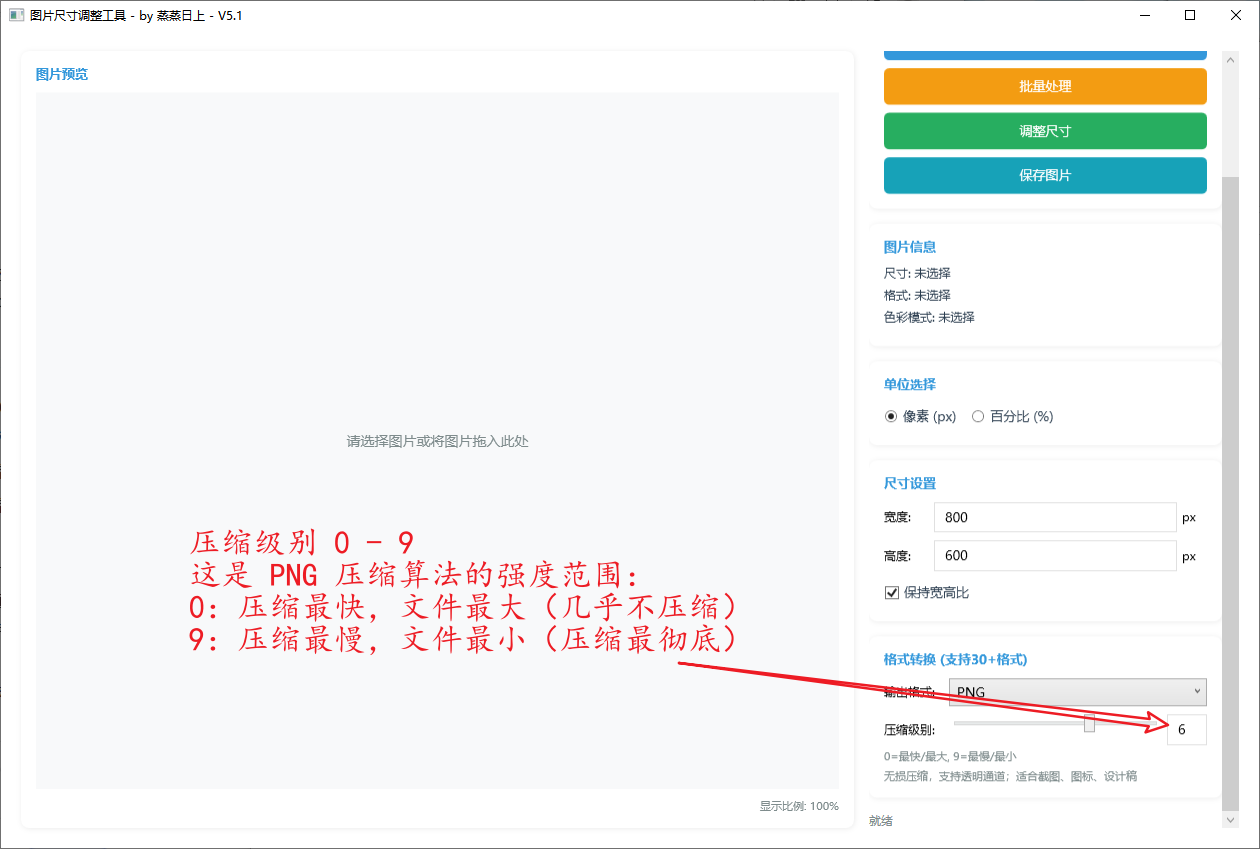Click the 宽度 input field showing 800
The height and width of the screenshot is (849, 1260).
1054,518
